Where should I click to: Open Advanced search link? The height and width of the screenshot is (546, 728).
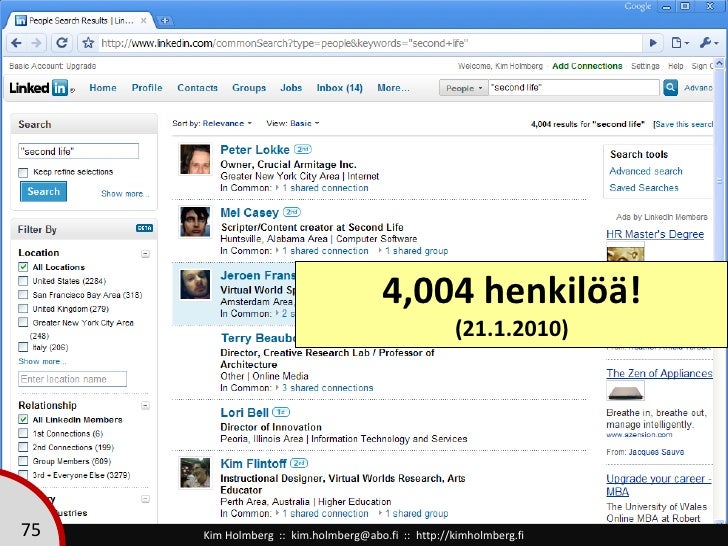[x=646, y=171]
